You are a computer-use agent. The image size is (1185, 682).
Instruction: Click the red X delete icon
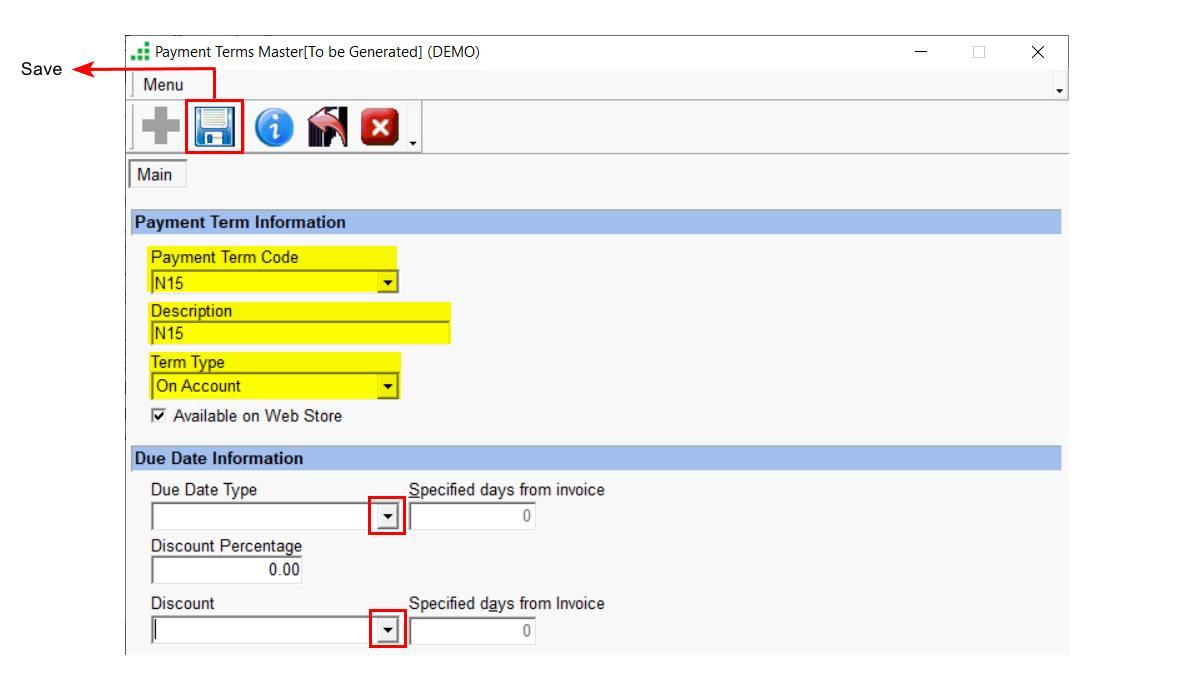coord(380,127)
